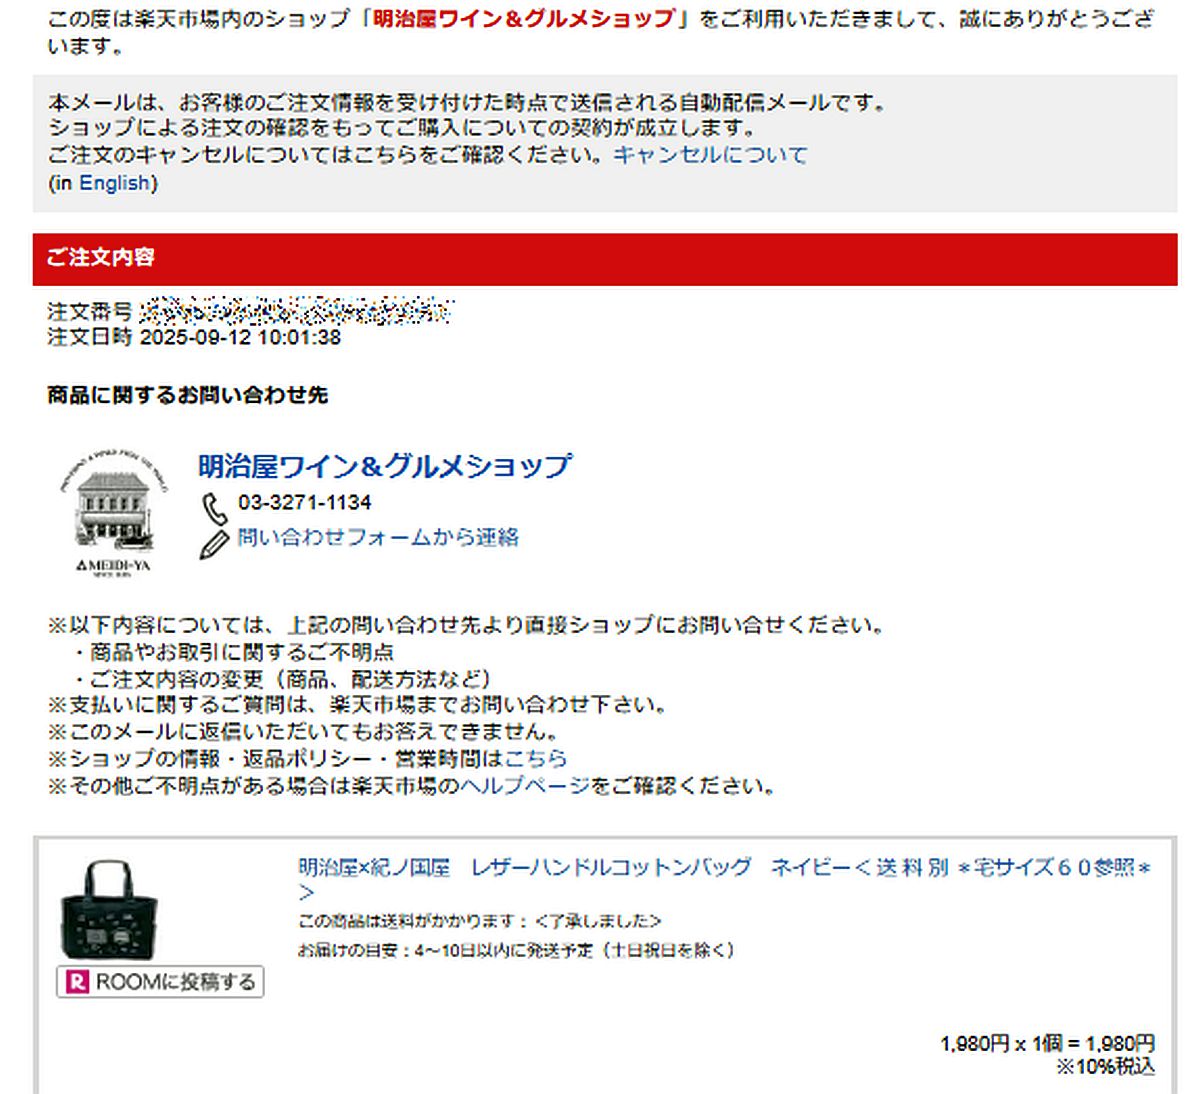Open the ヘルプページ link
1200x1094 pixels.
tap(525, 786)
